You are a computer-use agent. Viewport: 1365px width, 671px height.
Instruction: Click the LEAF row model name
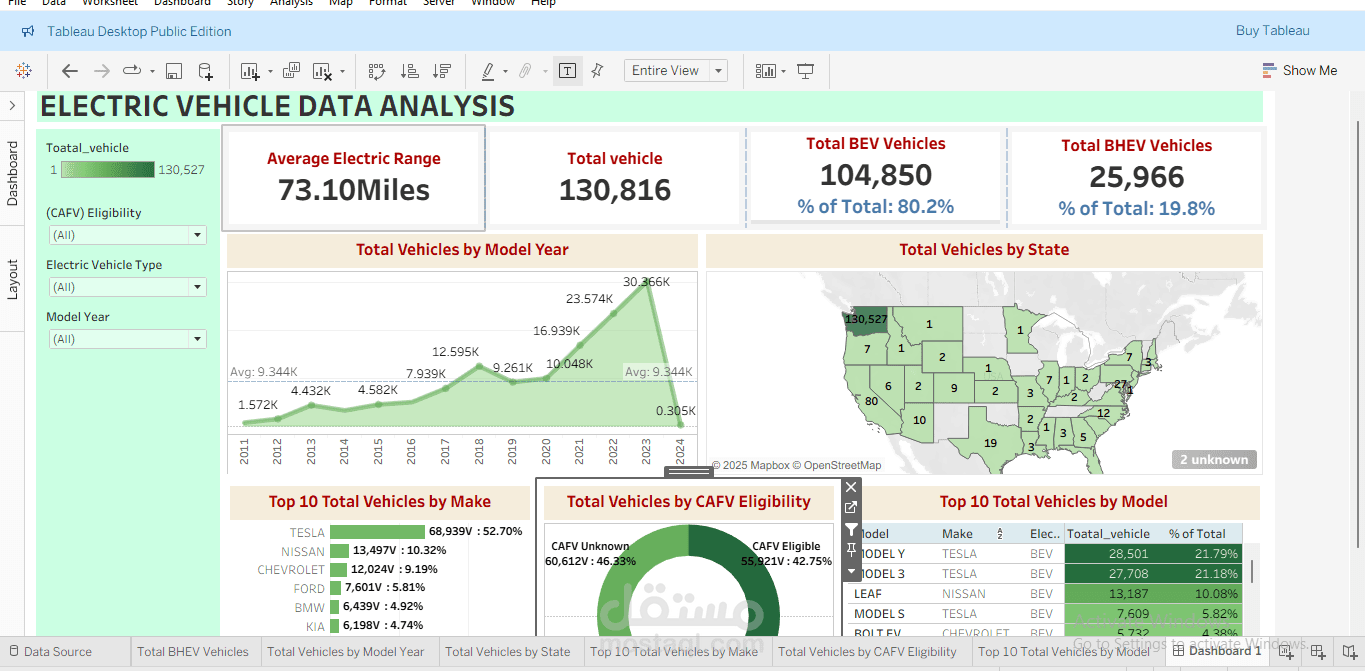(868, 593)
